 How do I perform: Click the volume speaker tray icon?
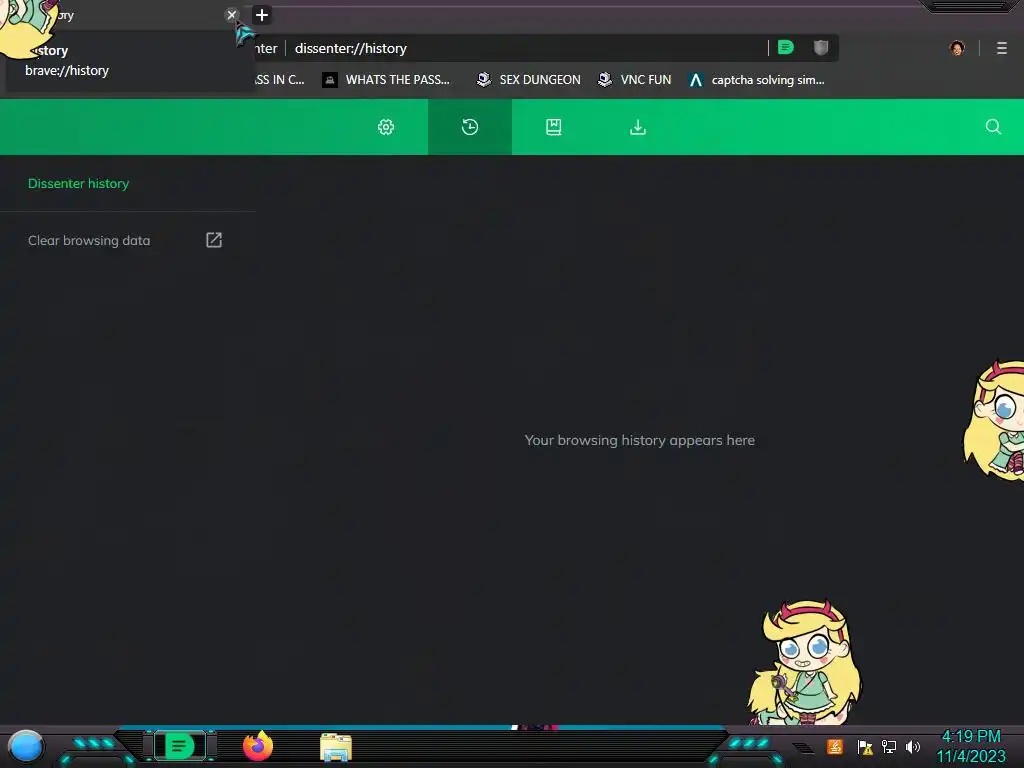(x=913, y=746)
